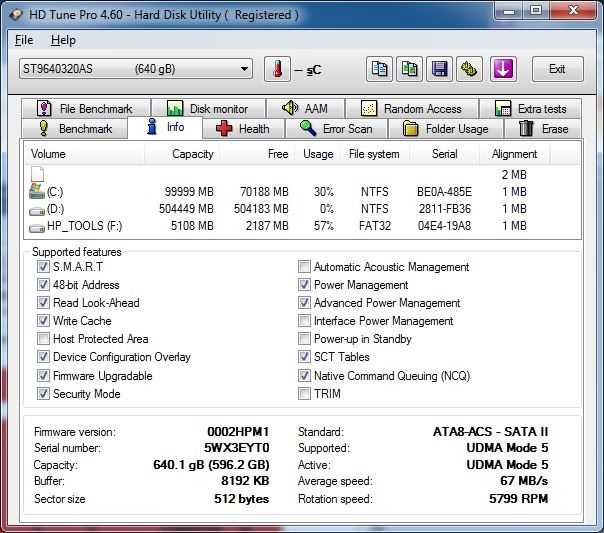Open the ST9640320AS drive selection dropdown

[135, 69]
